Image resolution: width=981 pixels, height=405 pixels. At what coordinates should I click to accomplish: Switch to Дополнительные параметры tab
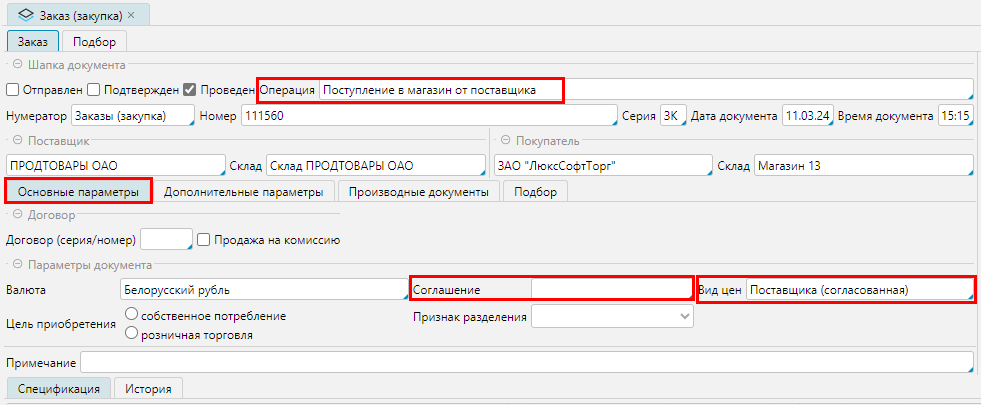(243, 192)
